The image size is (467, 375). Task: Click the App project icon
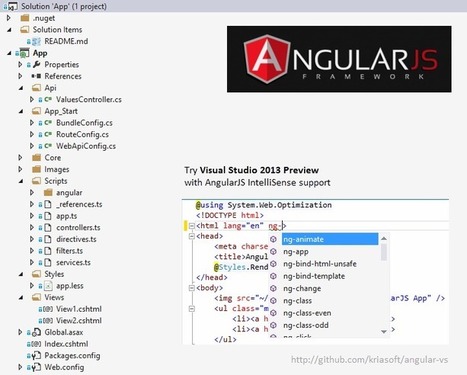point(25,53)
